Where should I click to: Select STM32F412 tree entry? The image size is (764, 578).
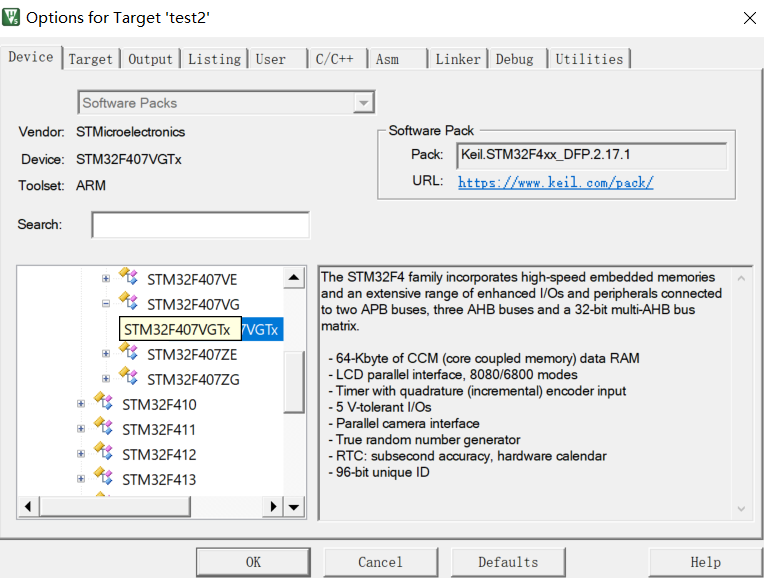[x=159, y=455]
